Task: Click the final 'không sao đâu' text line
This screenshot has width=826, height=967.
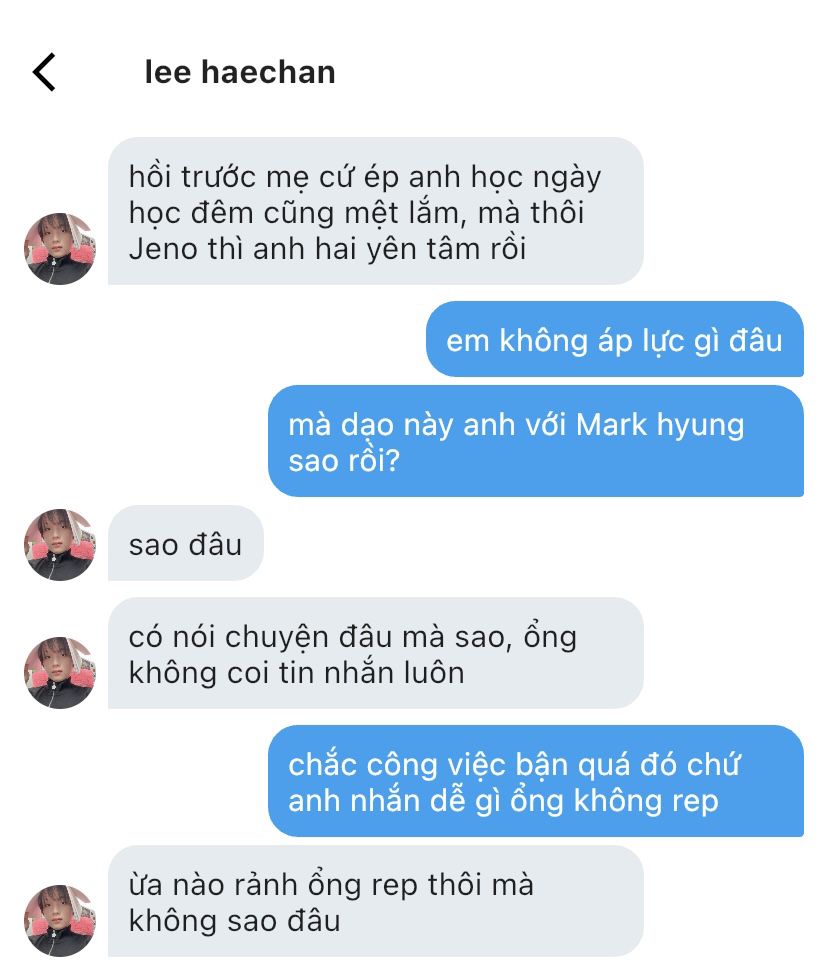Action: tap(234, 921)
